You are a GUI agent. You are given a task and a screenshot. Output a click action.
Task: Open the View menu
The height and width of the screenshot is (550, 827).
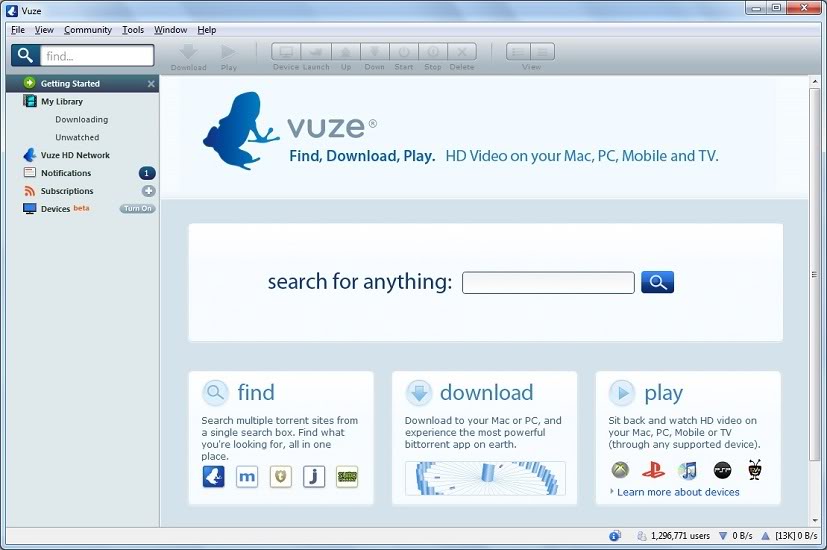[x=44, y=30]
